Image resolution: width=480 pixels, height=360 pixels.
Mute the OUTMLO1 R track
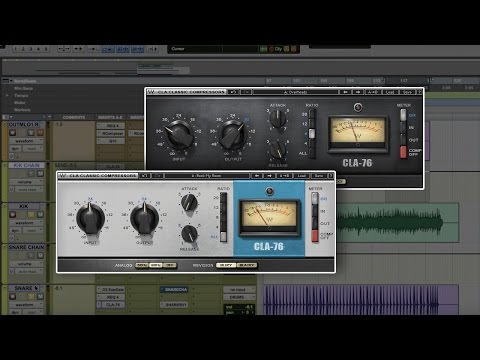(x=40, y=133)
